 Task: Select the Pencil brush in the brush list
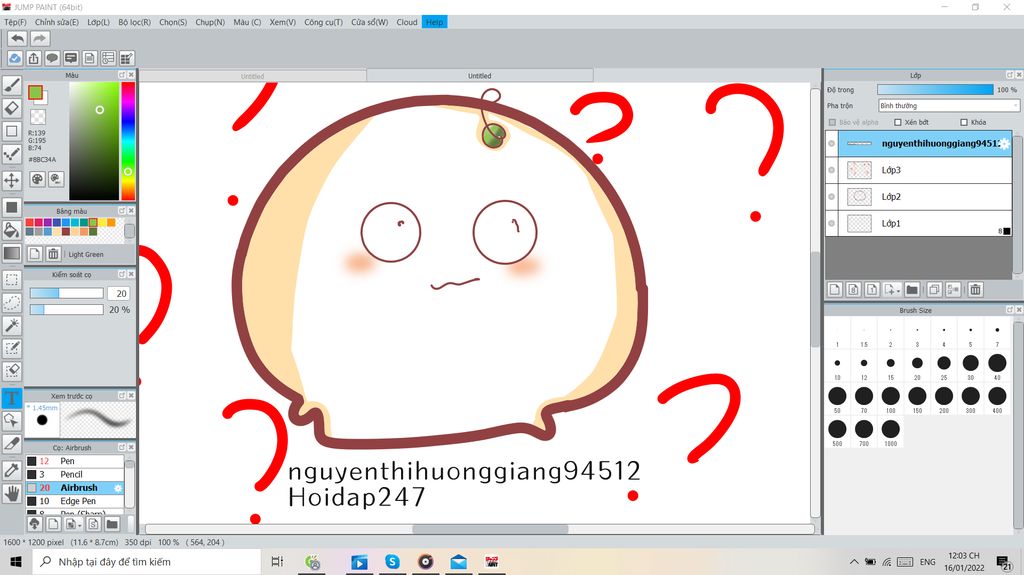pyautogui.click(x=74, y=474)
